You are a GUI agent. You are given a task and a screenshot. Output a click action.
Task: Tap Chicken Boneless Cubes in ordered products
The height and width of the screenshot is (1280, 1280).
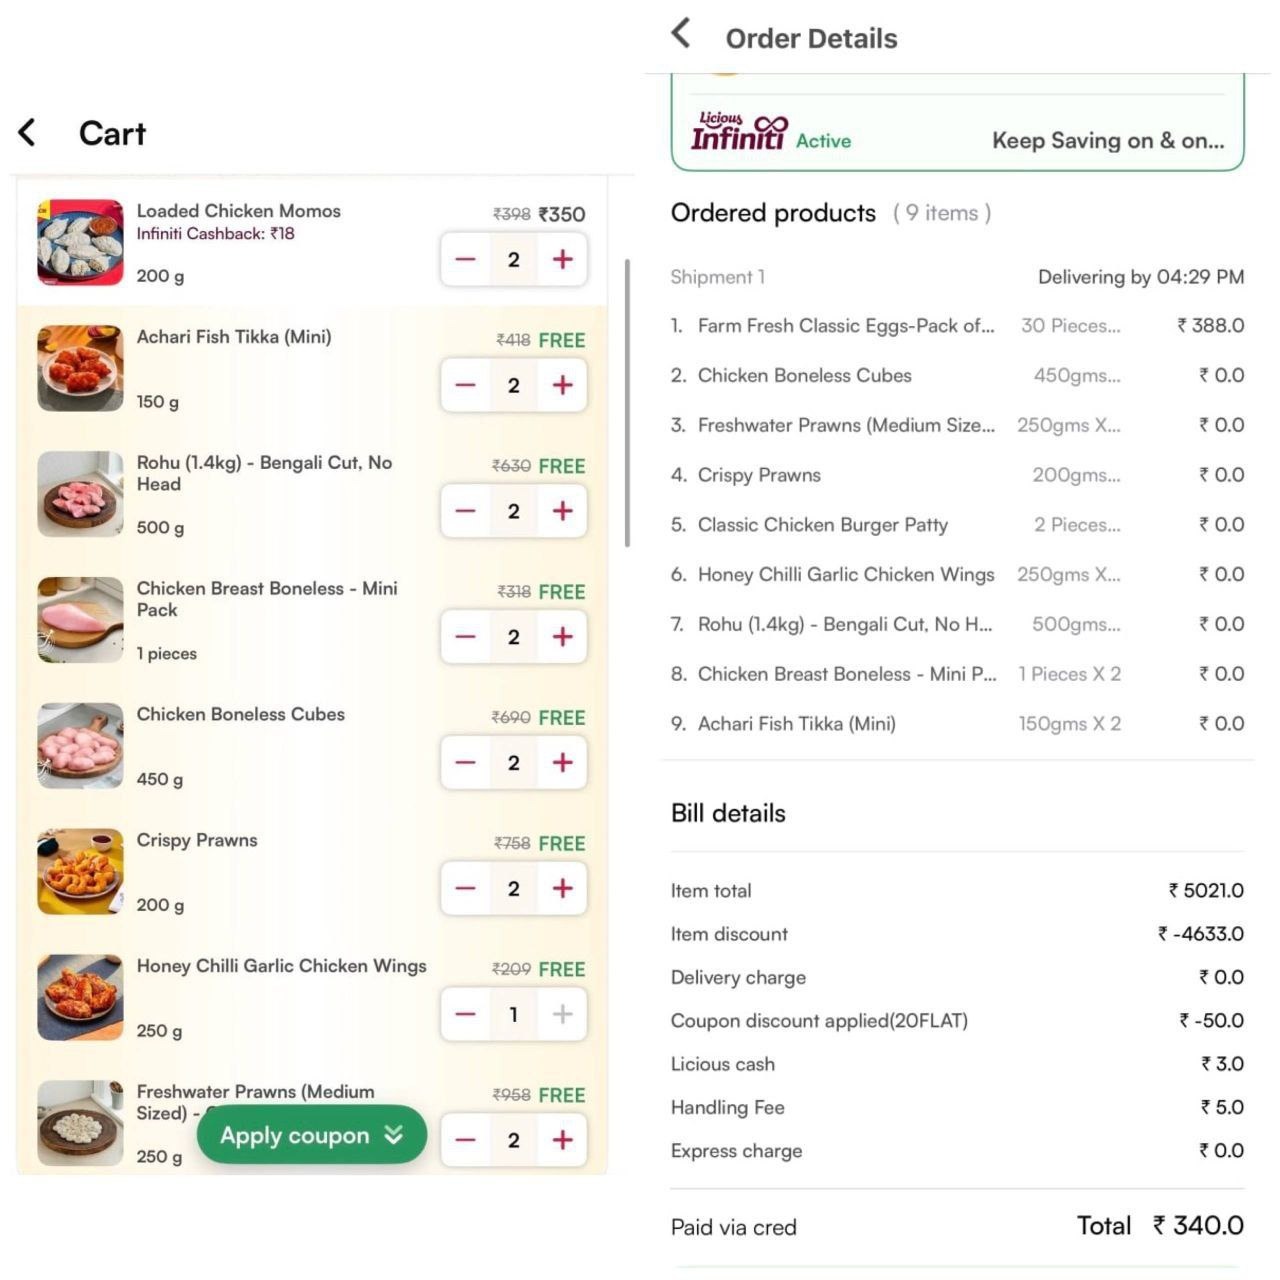click(804, 376)
